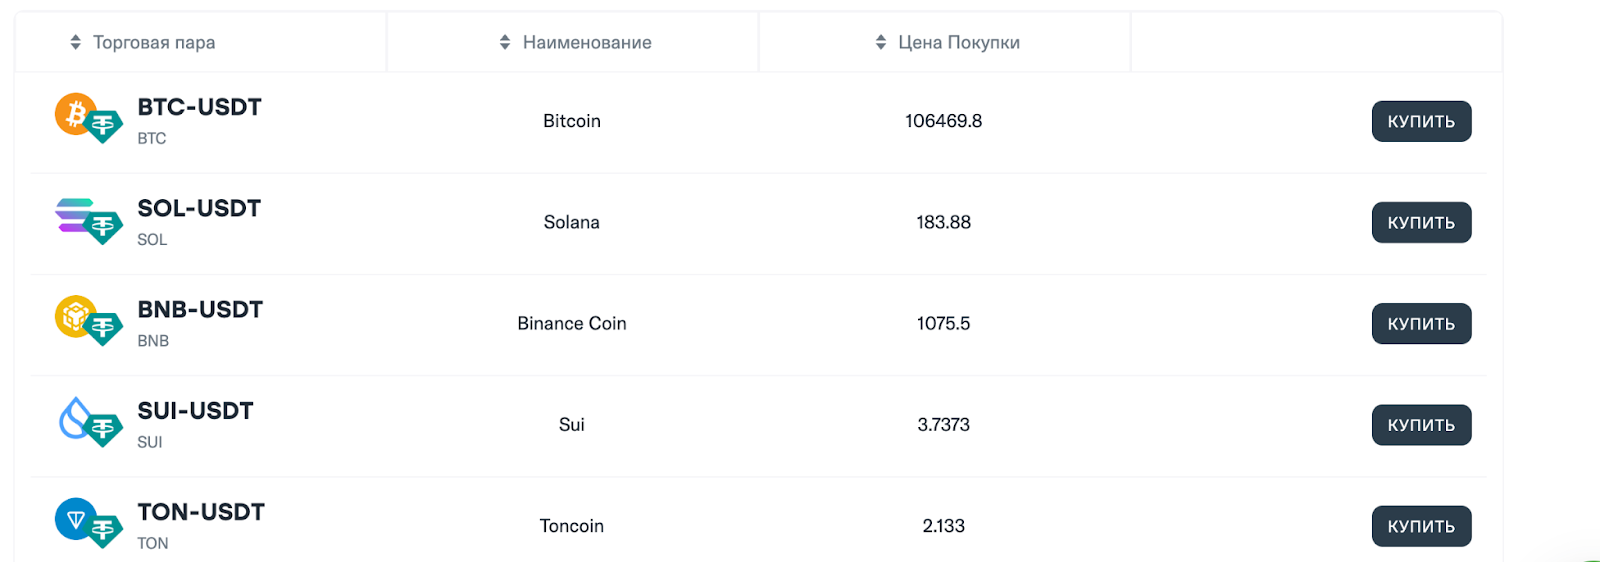The image size is (1600, 562).
Task: Click the Bitcoin coin icon
Action: (x=75, y=114)
